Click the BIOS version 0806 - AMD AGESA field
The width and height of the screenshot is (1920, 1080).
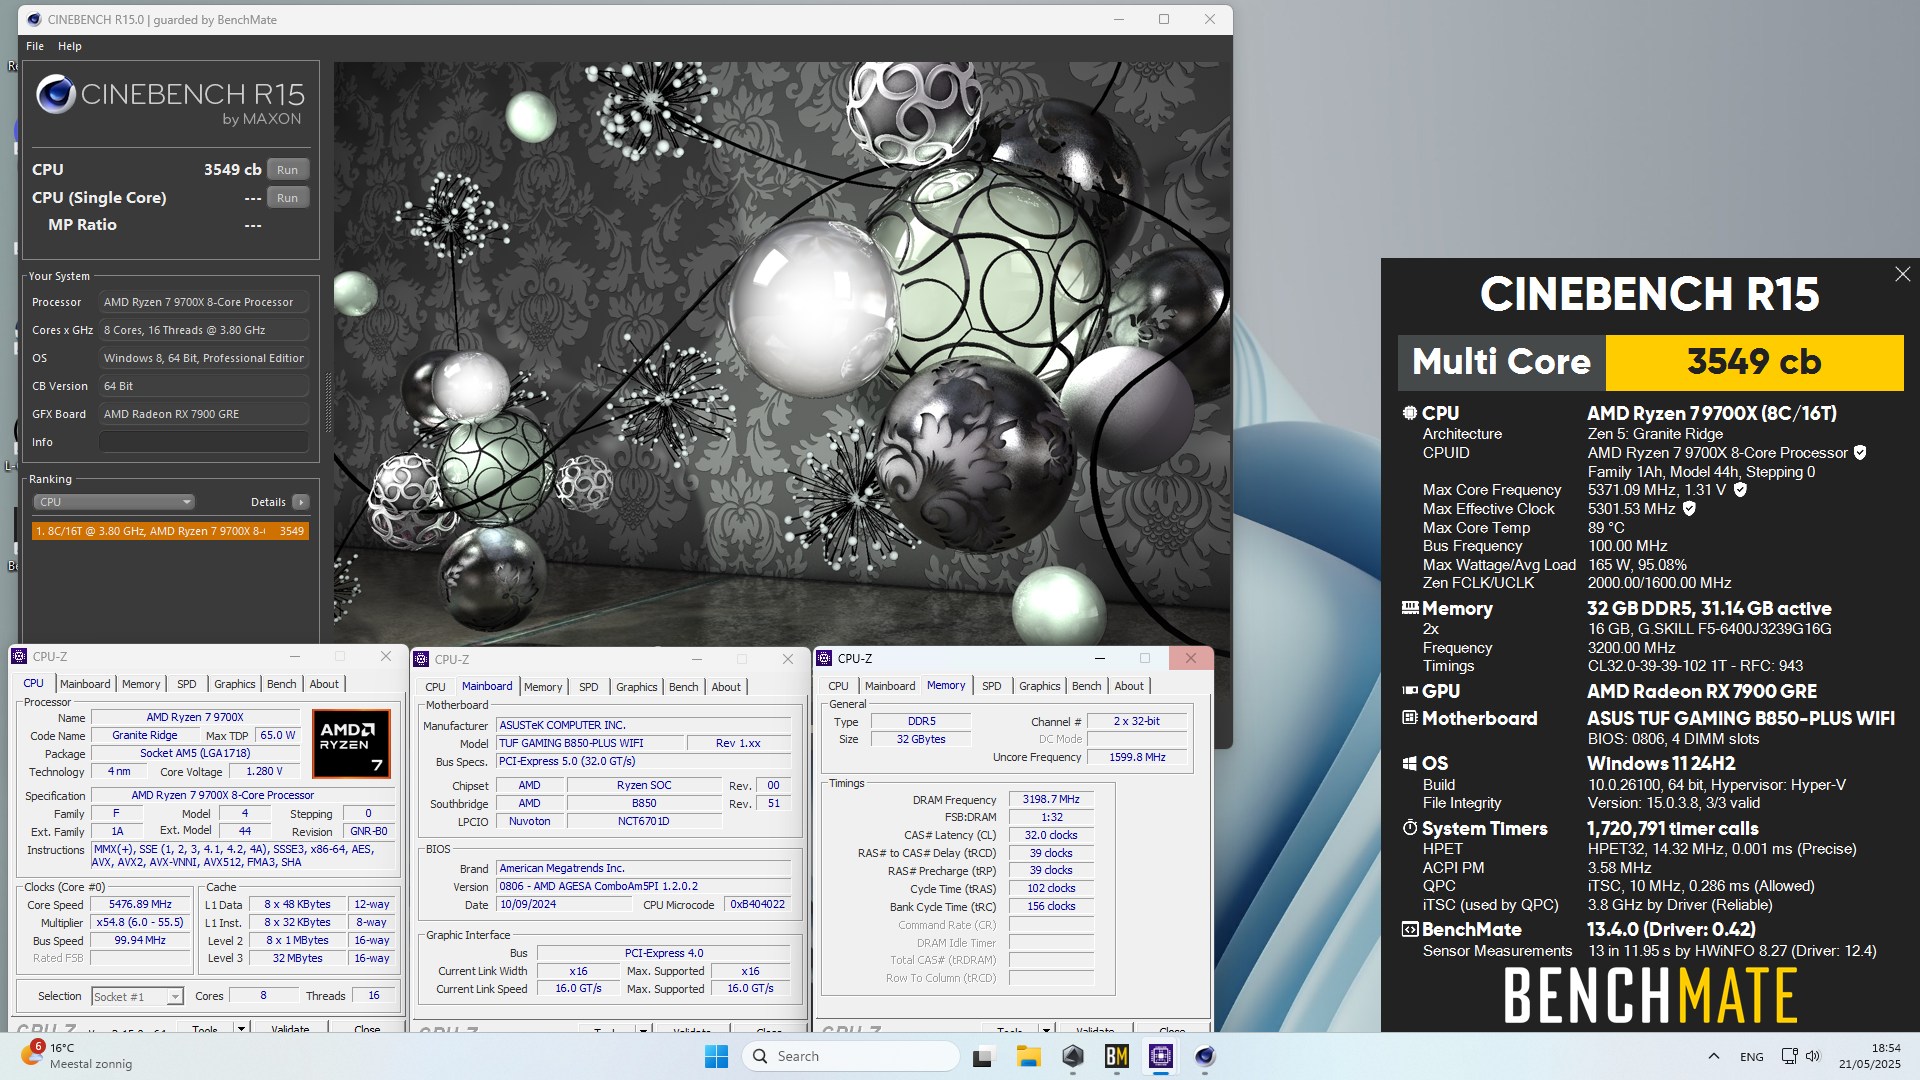coord(644,886)
